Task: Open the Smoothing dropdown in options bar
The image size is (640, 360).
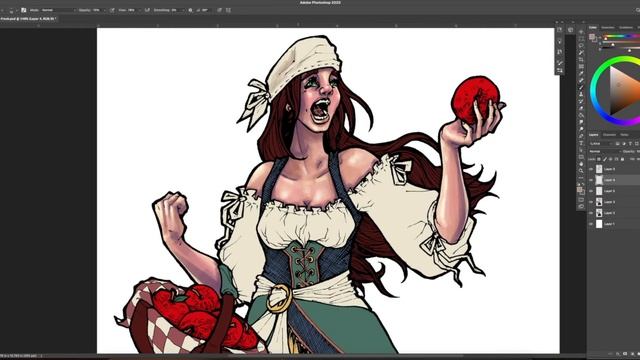Action: click(178, 10)
